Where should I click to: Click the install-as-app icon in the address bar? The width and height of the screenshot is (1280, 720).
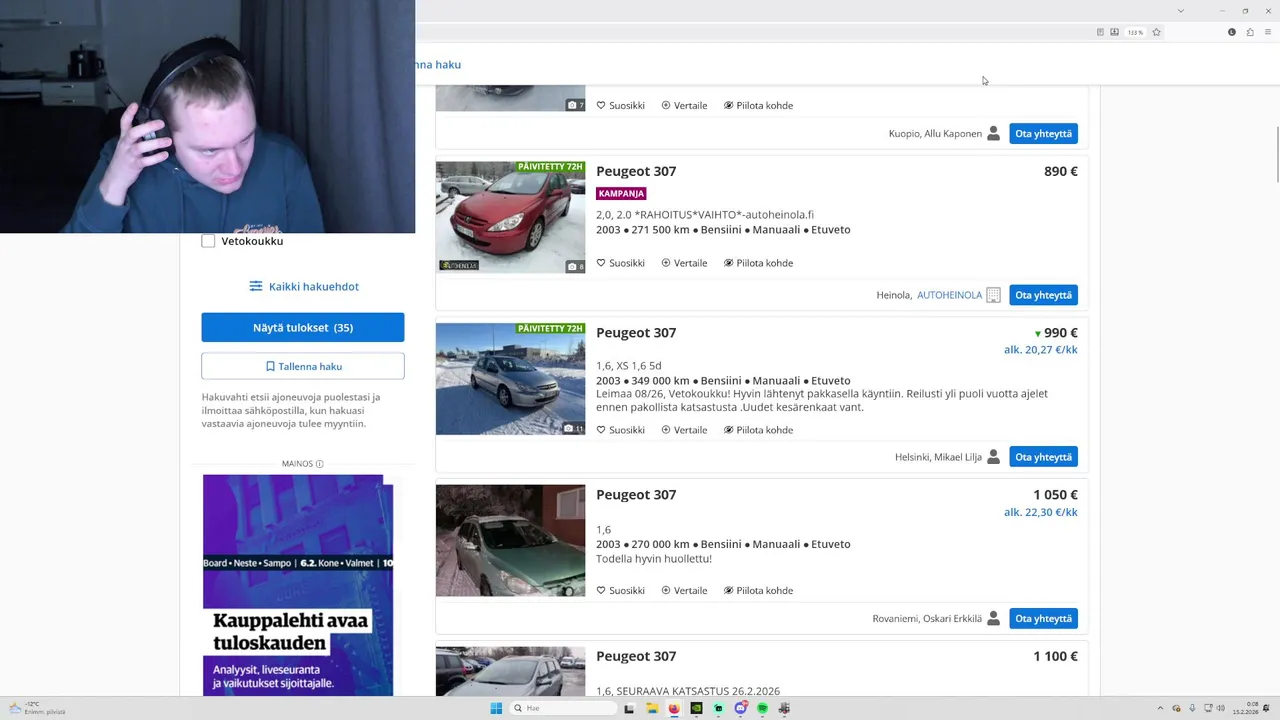(x=1114, y=32)
